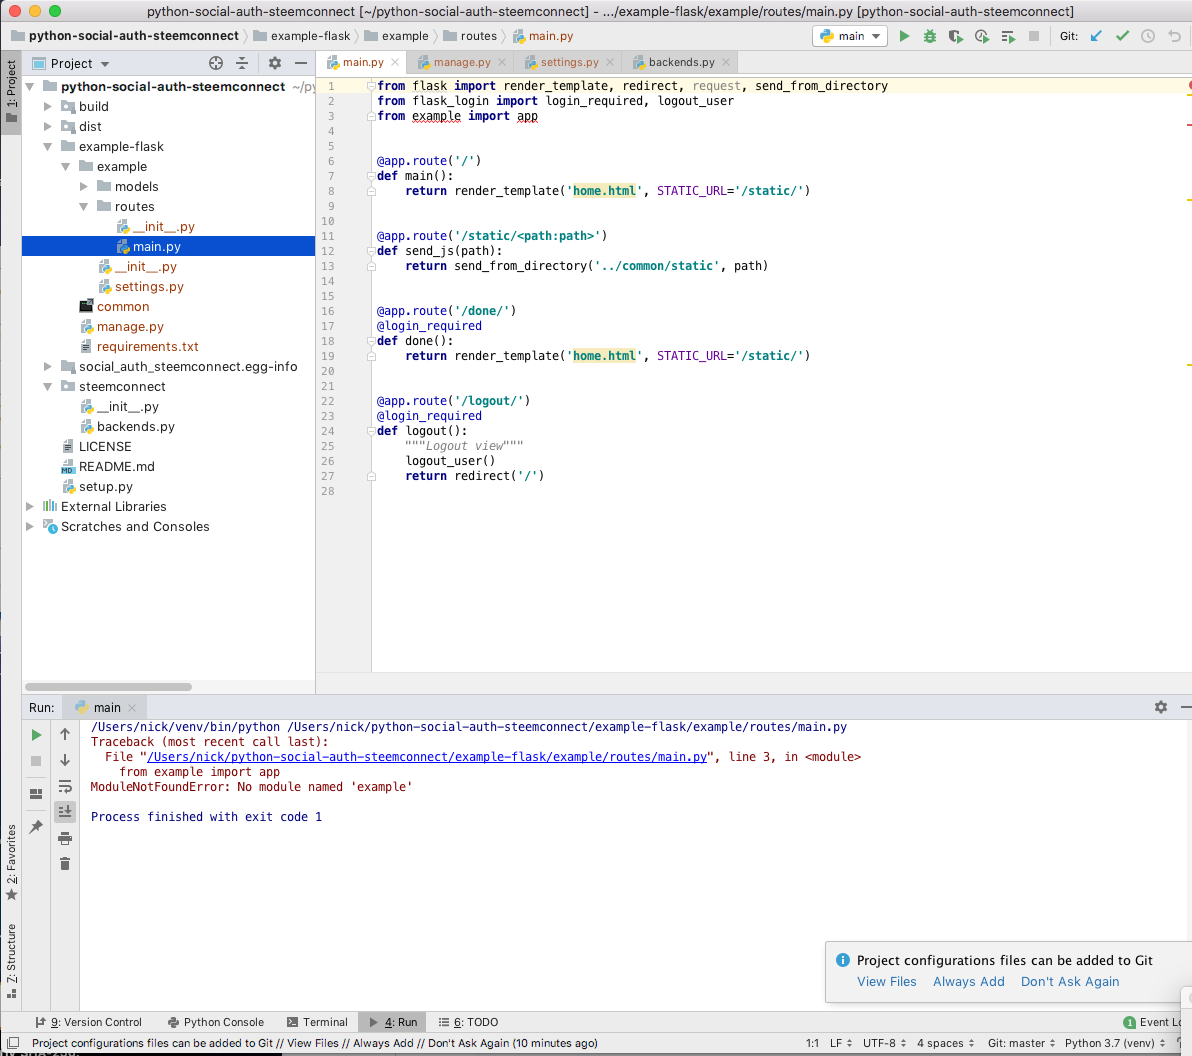Revert changes with Git undo icon

1175,36
